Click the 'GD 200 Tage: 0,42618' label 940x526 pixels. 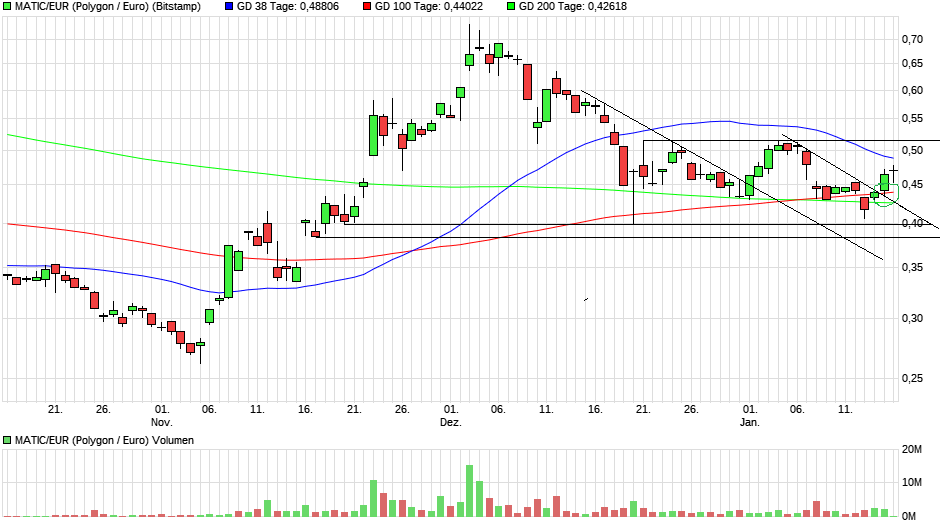coord(573,7)
